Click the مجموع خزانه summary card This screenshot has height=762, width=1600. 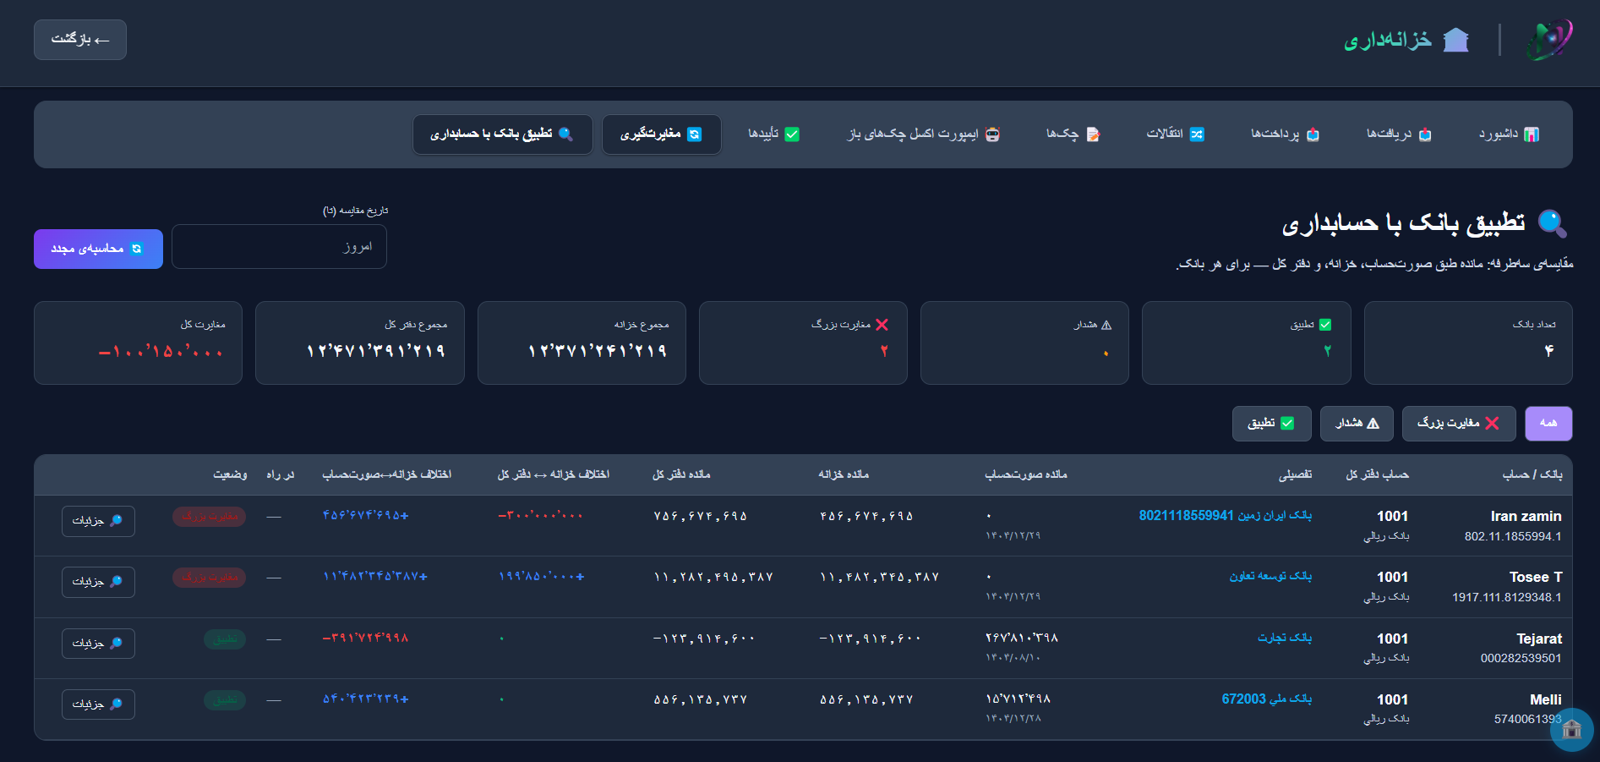(582, 343)
